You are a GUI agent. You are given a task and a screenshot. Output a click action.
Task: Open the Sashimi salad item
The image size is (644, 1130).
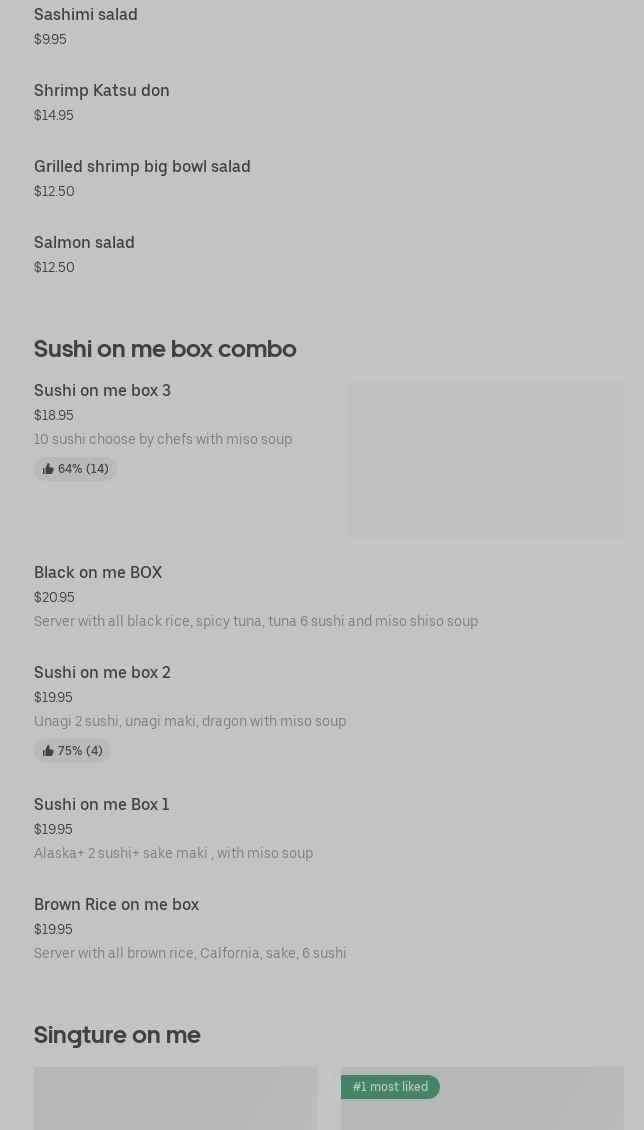[x=86, y=15]
